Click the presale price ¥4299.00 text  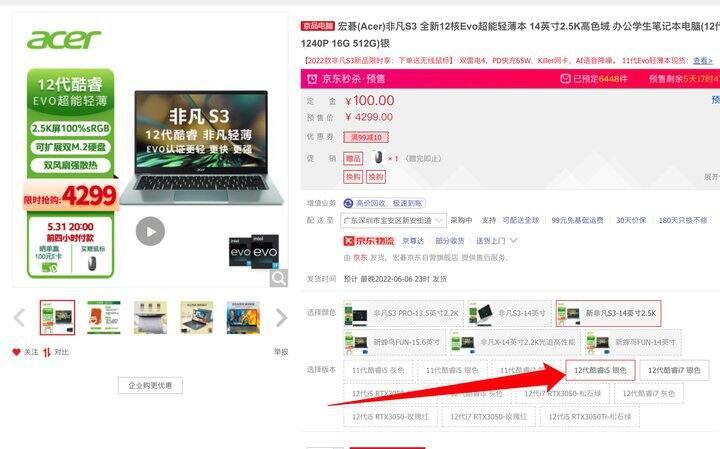pyautogui.click(x=369, y=117)
